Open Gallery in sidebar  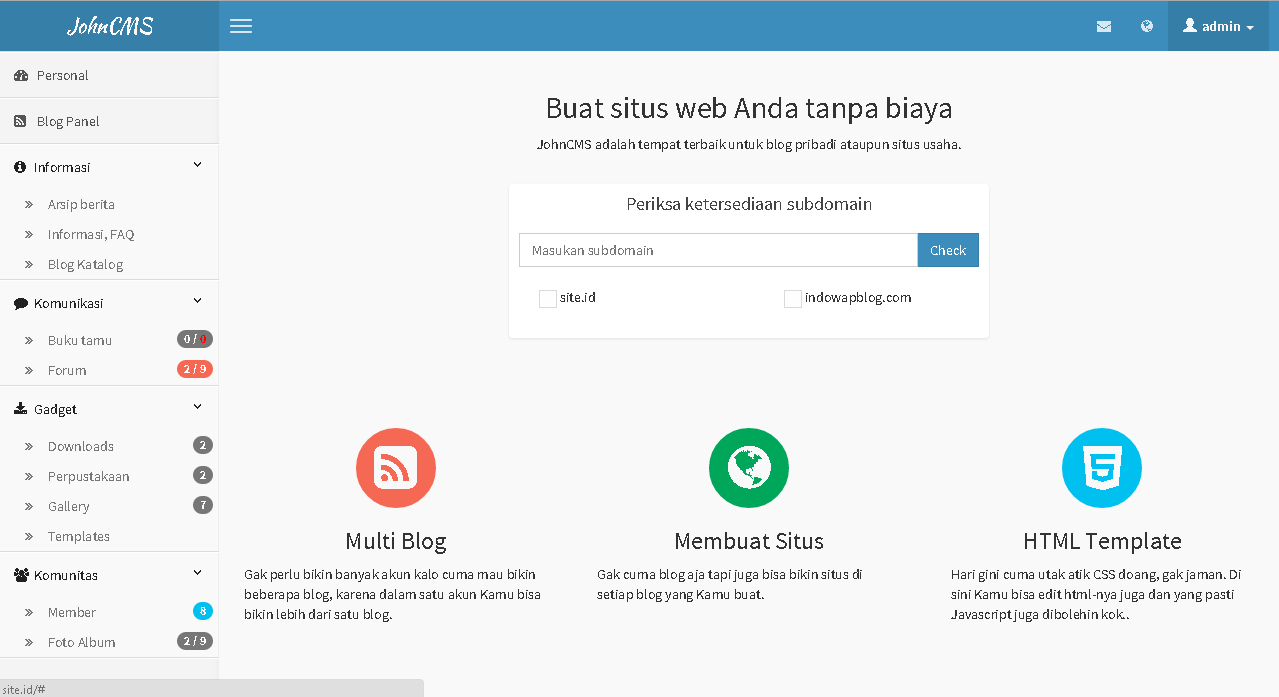[69, 506]
